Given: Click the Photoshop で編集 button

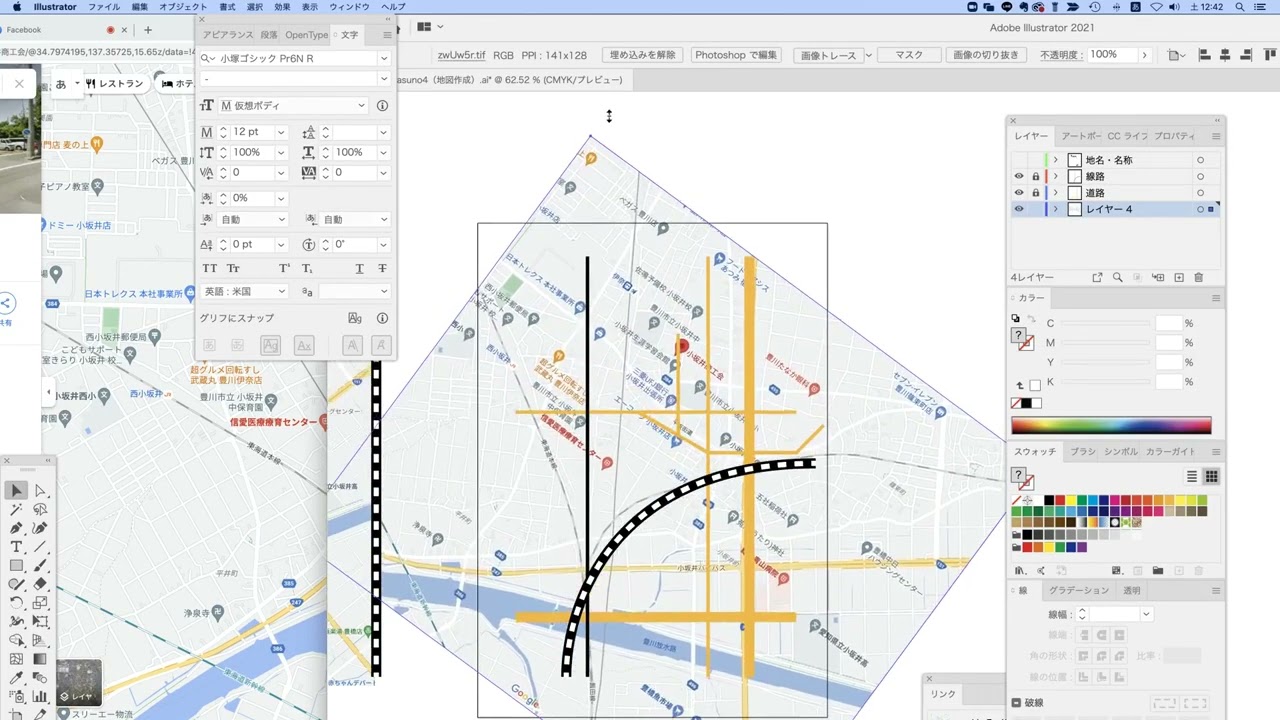Looking at the screenshot, I should 736,55.
